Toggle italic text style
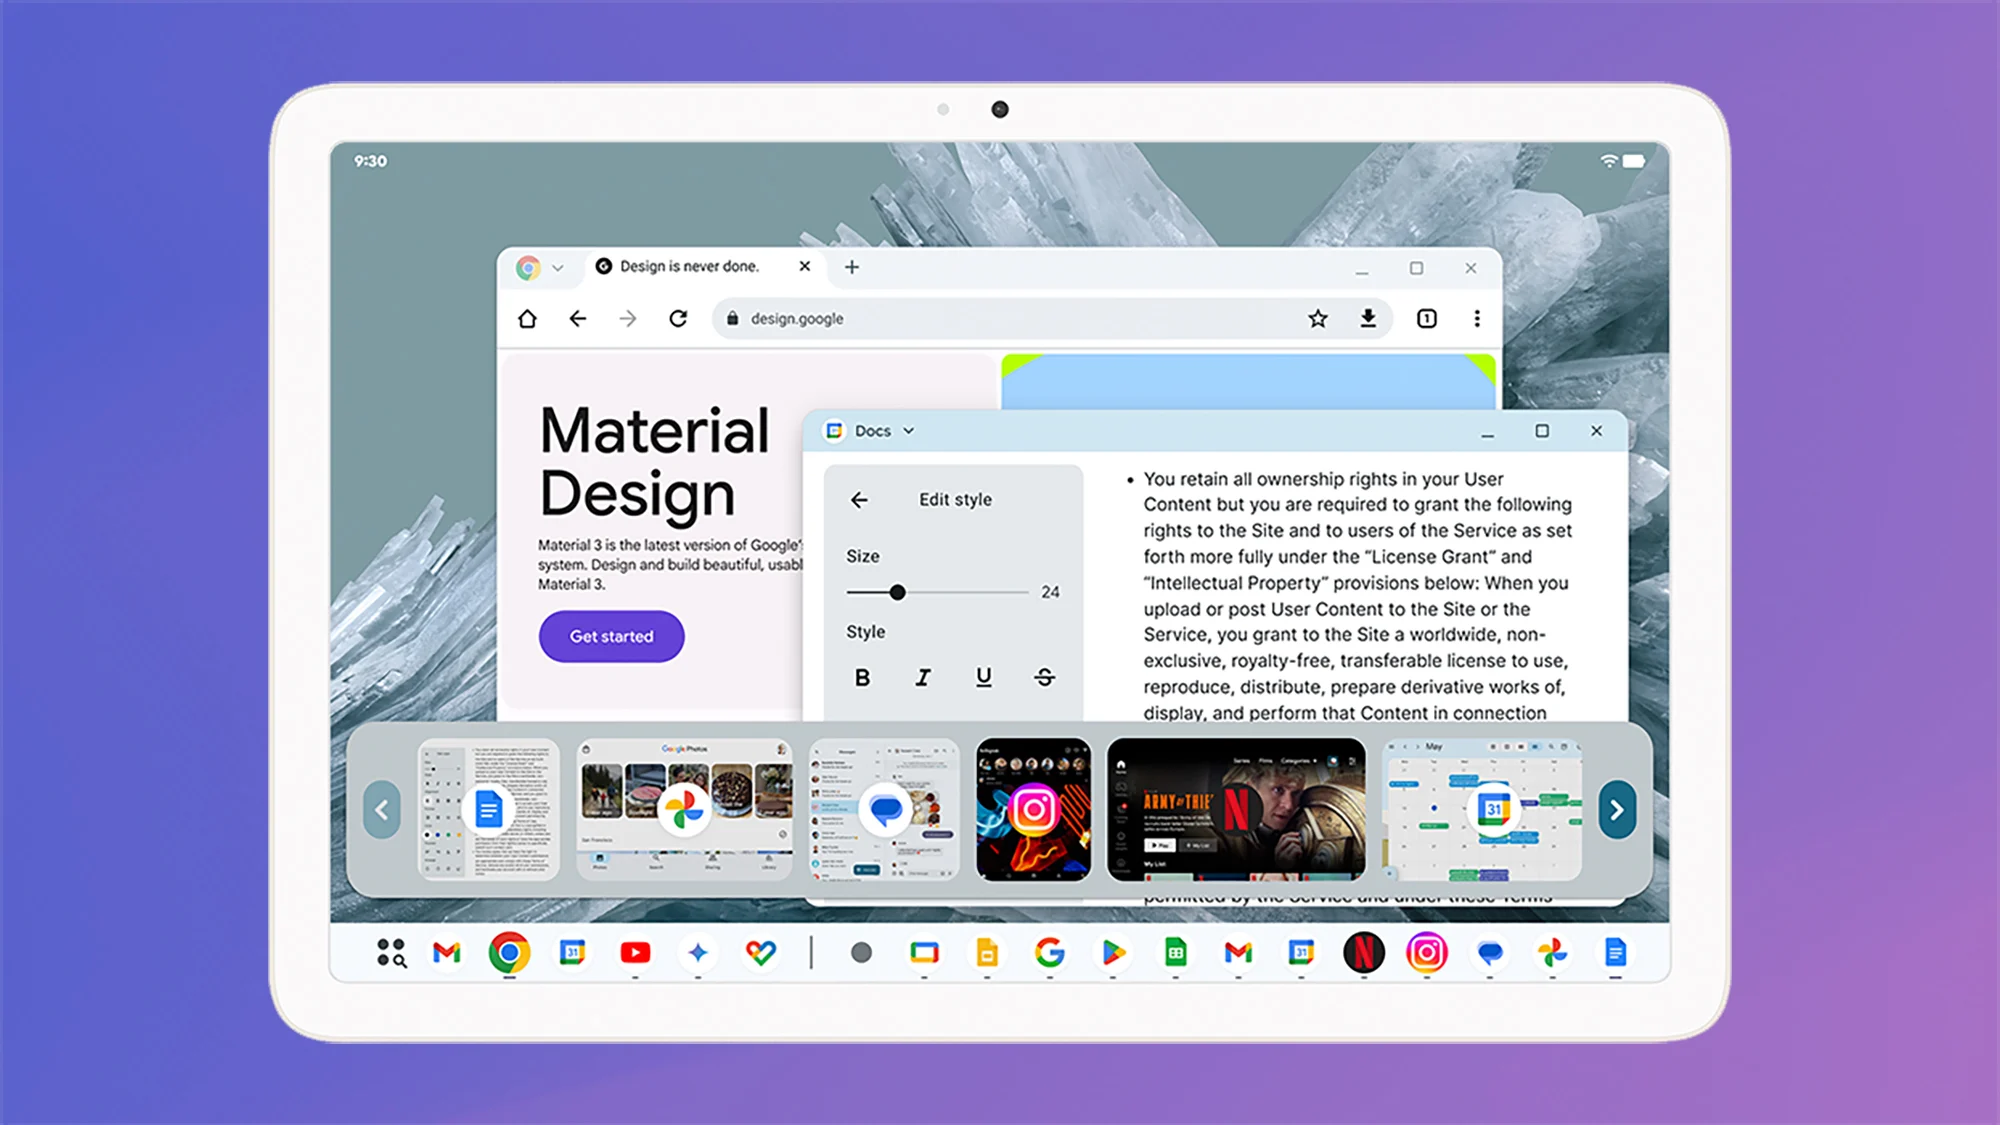 [923, 678]
